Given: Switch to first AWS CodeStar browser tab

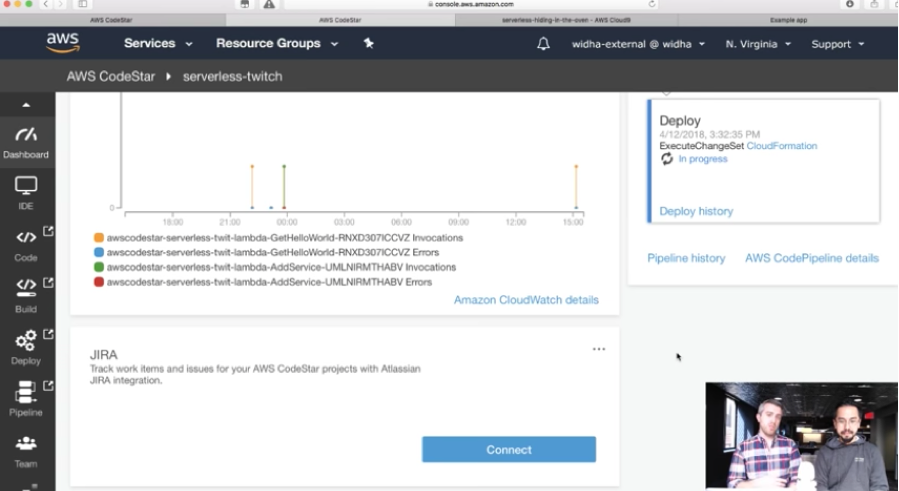Looking at the screenshot, I should (112, 20).
